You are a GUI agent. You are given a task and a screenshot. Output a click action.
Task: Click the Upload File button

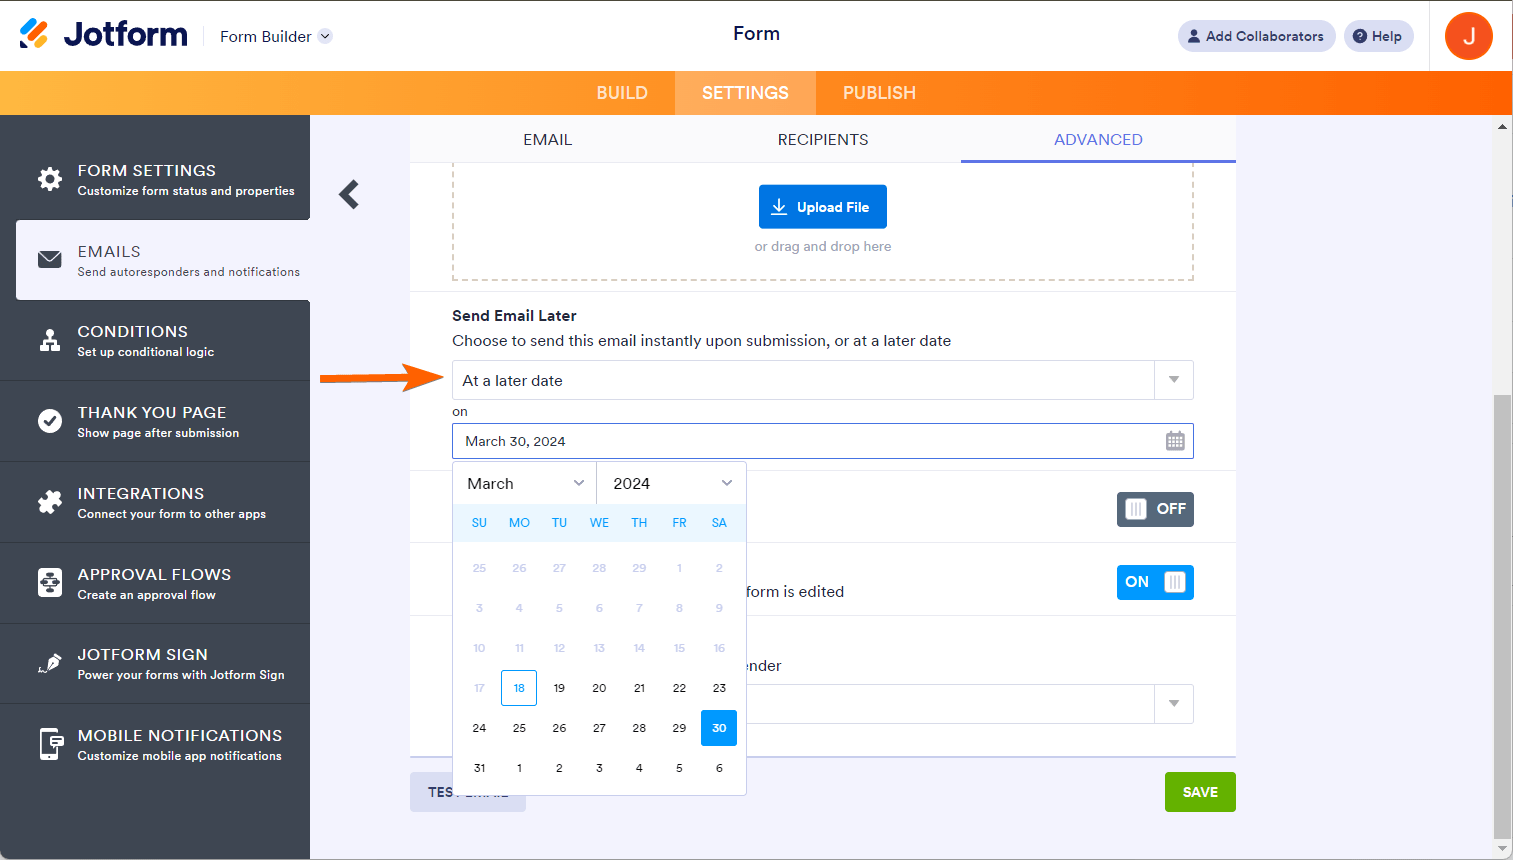click(x=822, y=207)
